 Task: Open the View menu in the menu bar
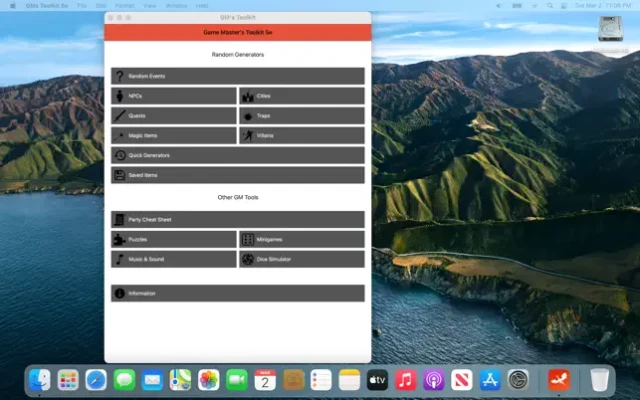(149, 5)
